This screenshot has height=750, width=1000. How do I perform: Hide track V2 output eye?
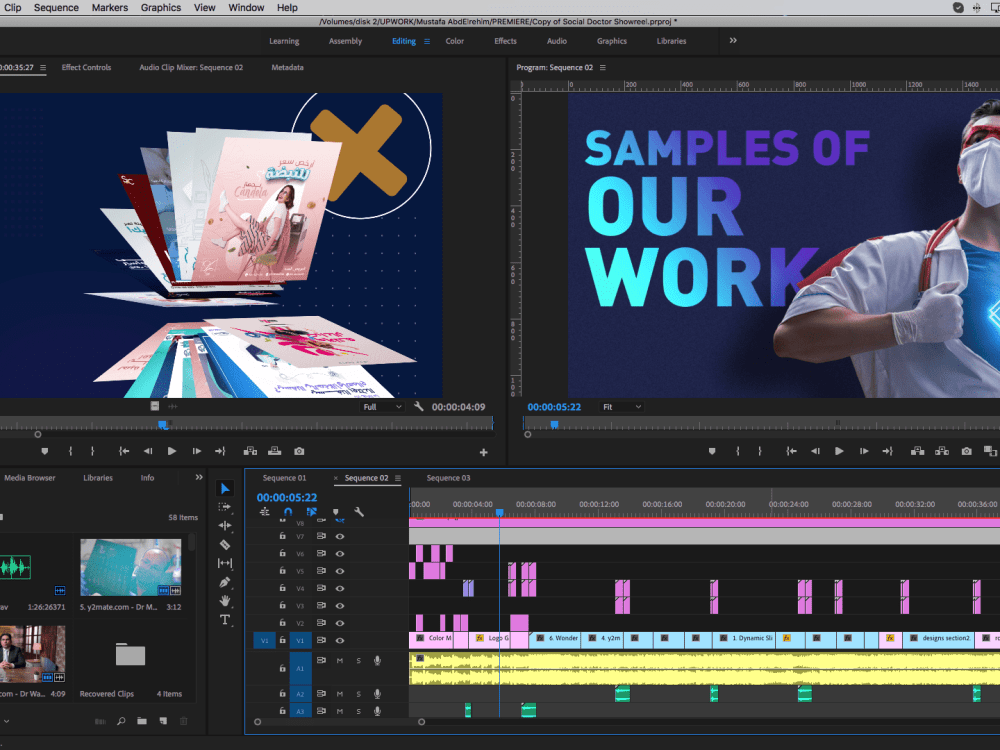point(340,623)
